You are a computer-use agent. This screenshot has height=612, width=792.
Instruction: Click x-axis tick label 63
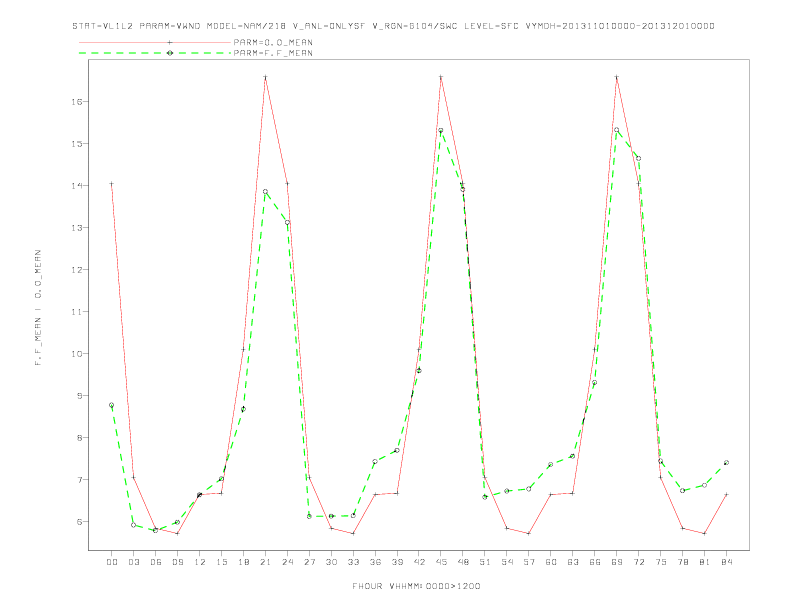[x=573, y=562]
